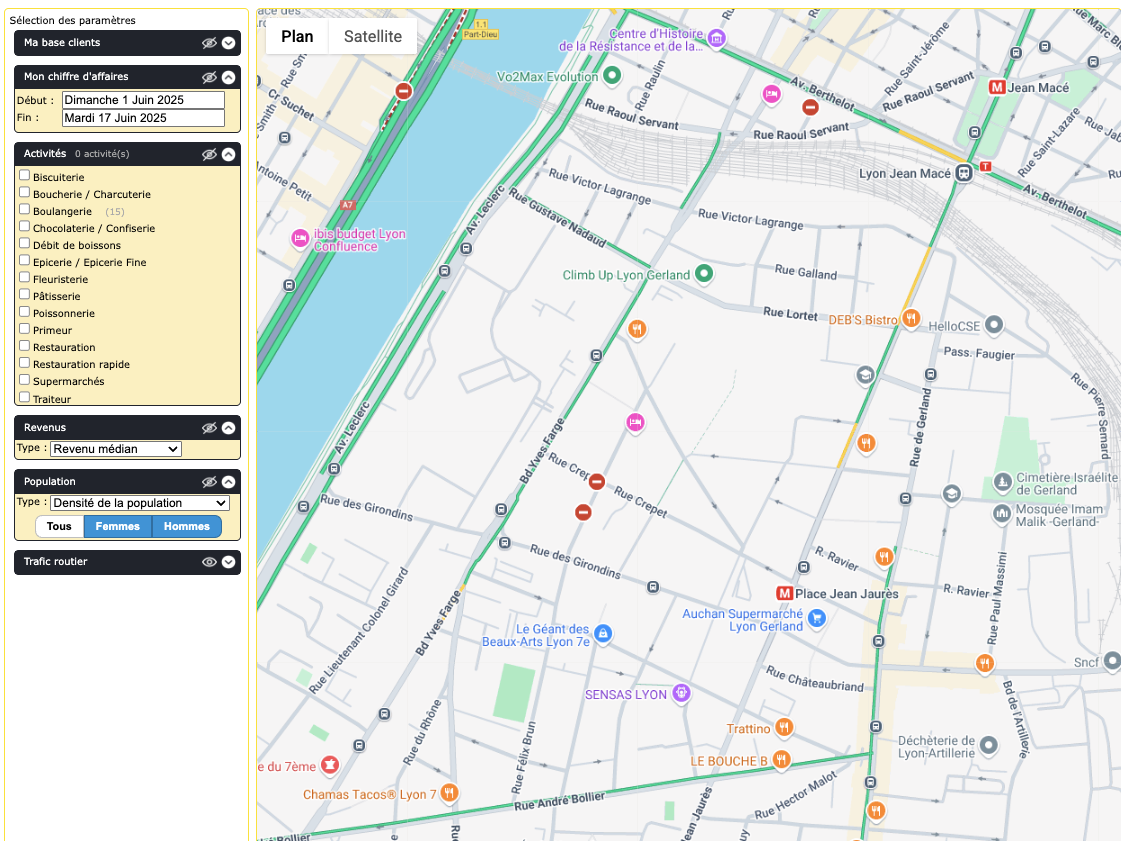Viewport: 1121px width, 841px height.
Task: Check the Fleuristerie activity
Action: (x=24, y=277)
